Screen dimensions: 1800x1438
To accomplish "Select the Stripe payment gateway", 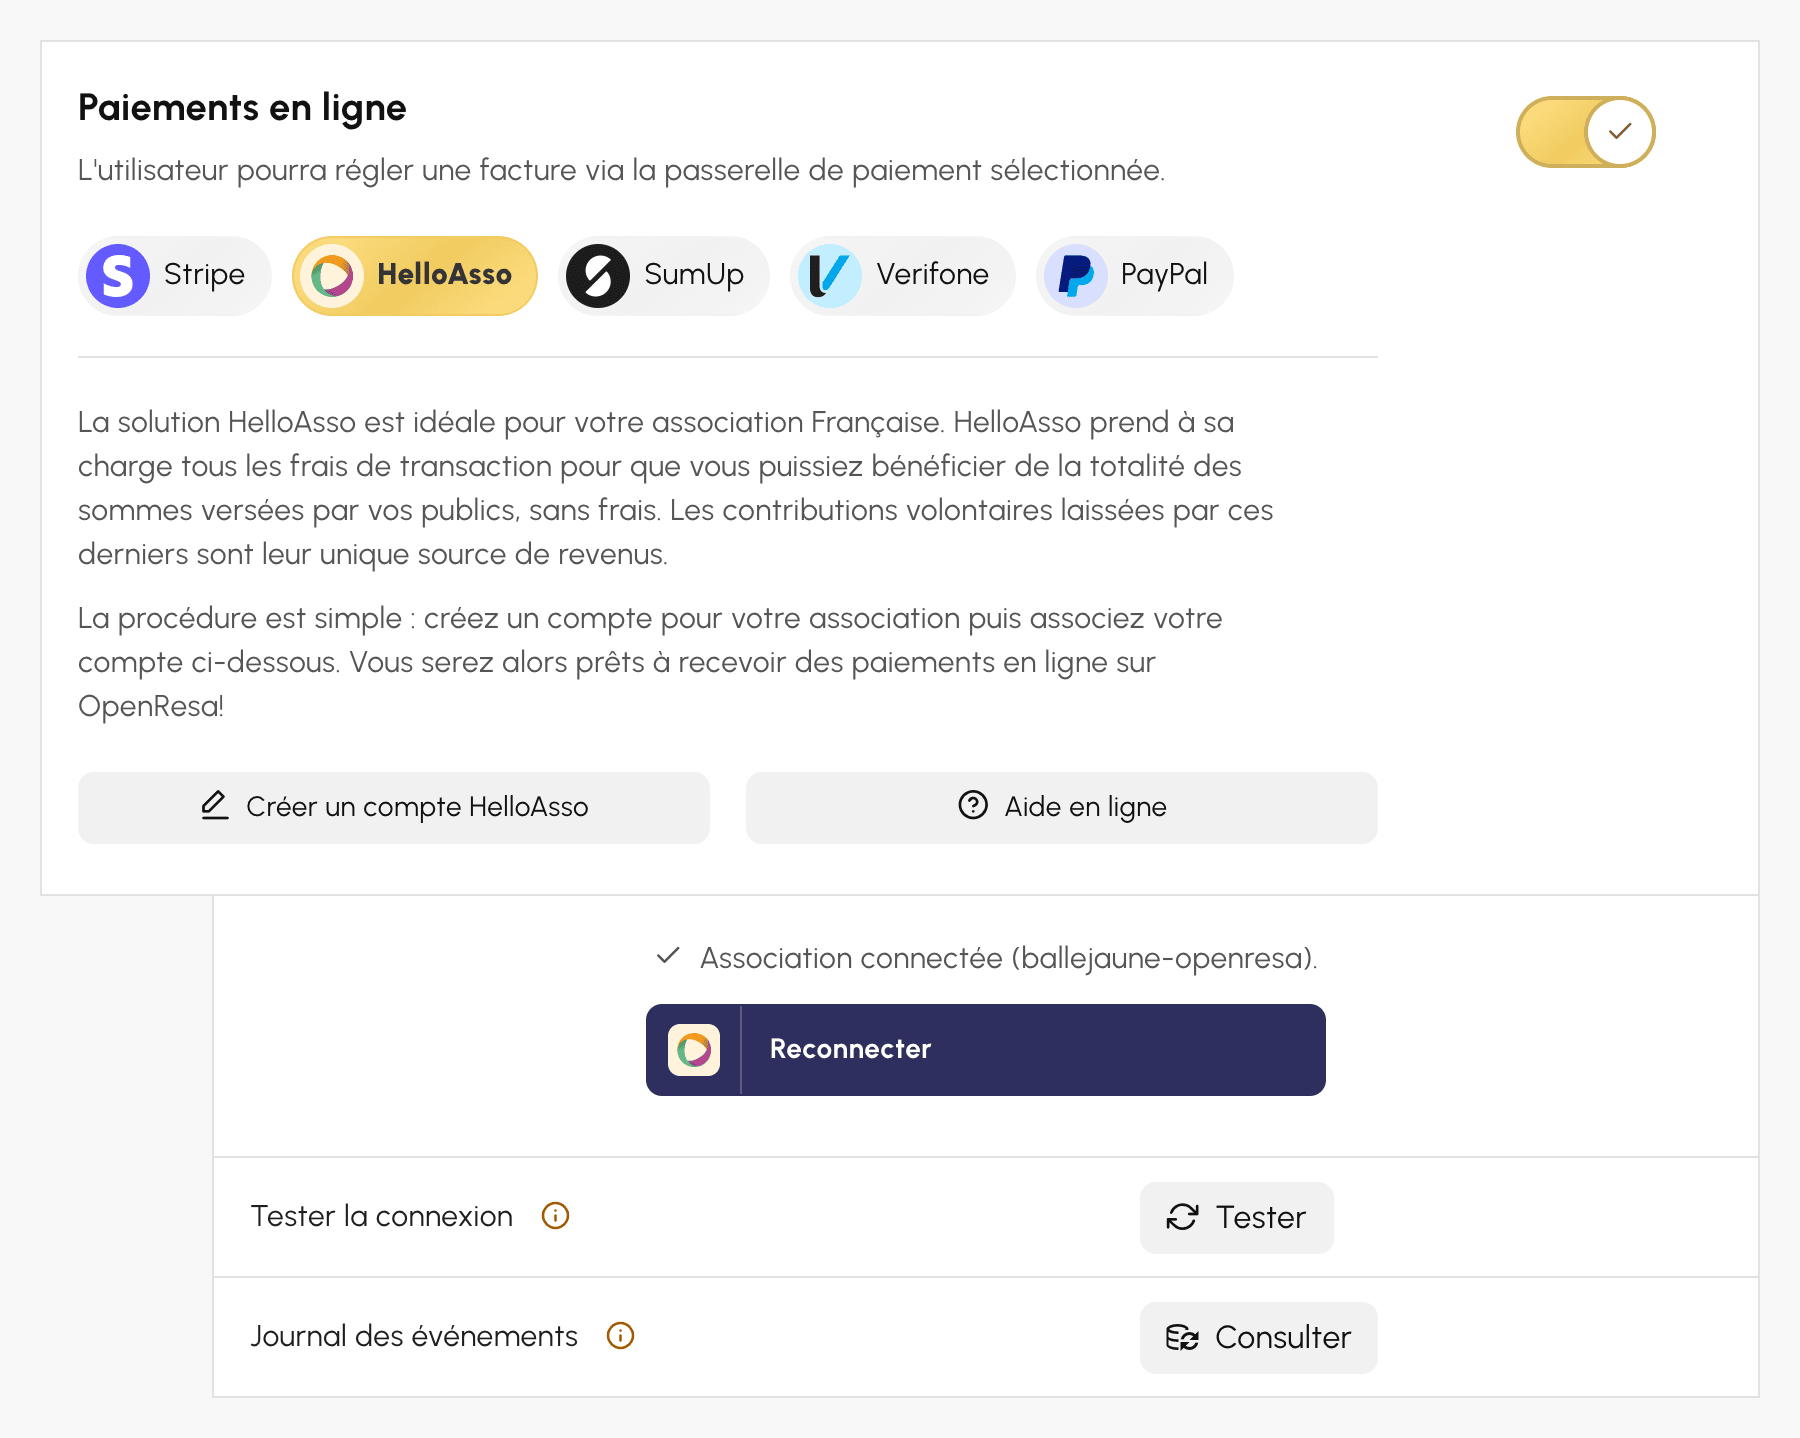I will (175, 275).
